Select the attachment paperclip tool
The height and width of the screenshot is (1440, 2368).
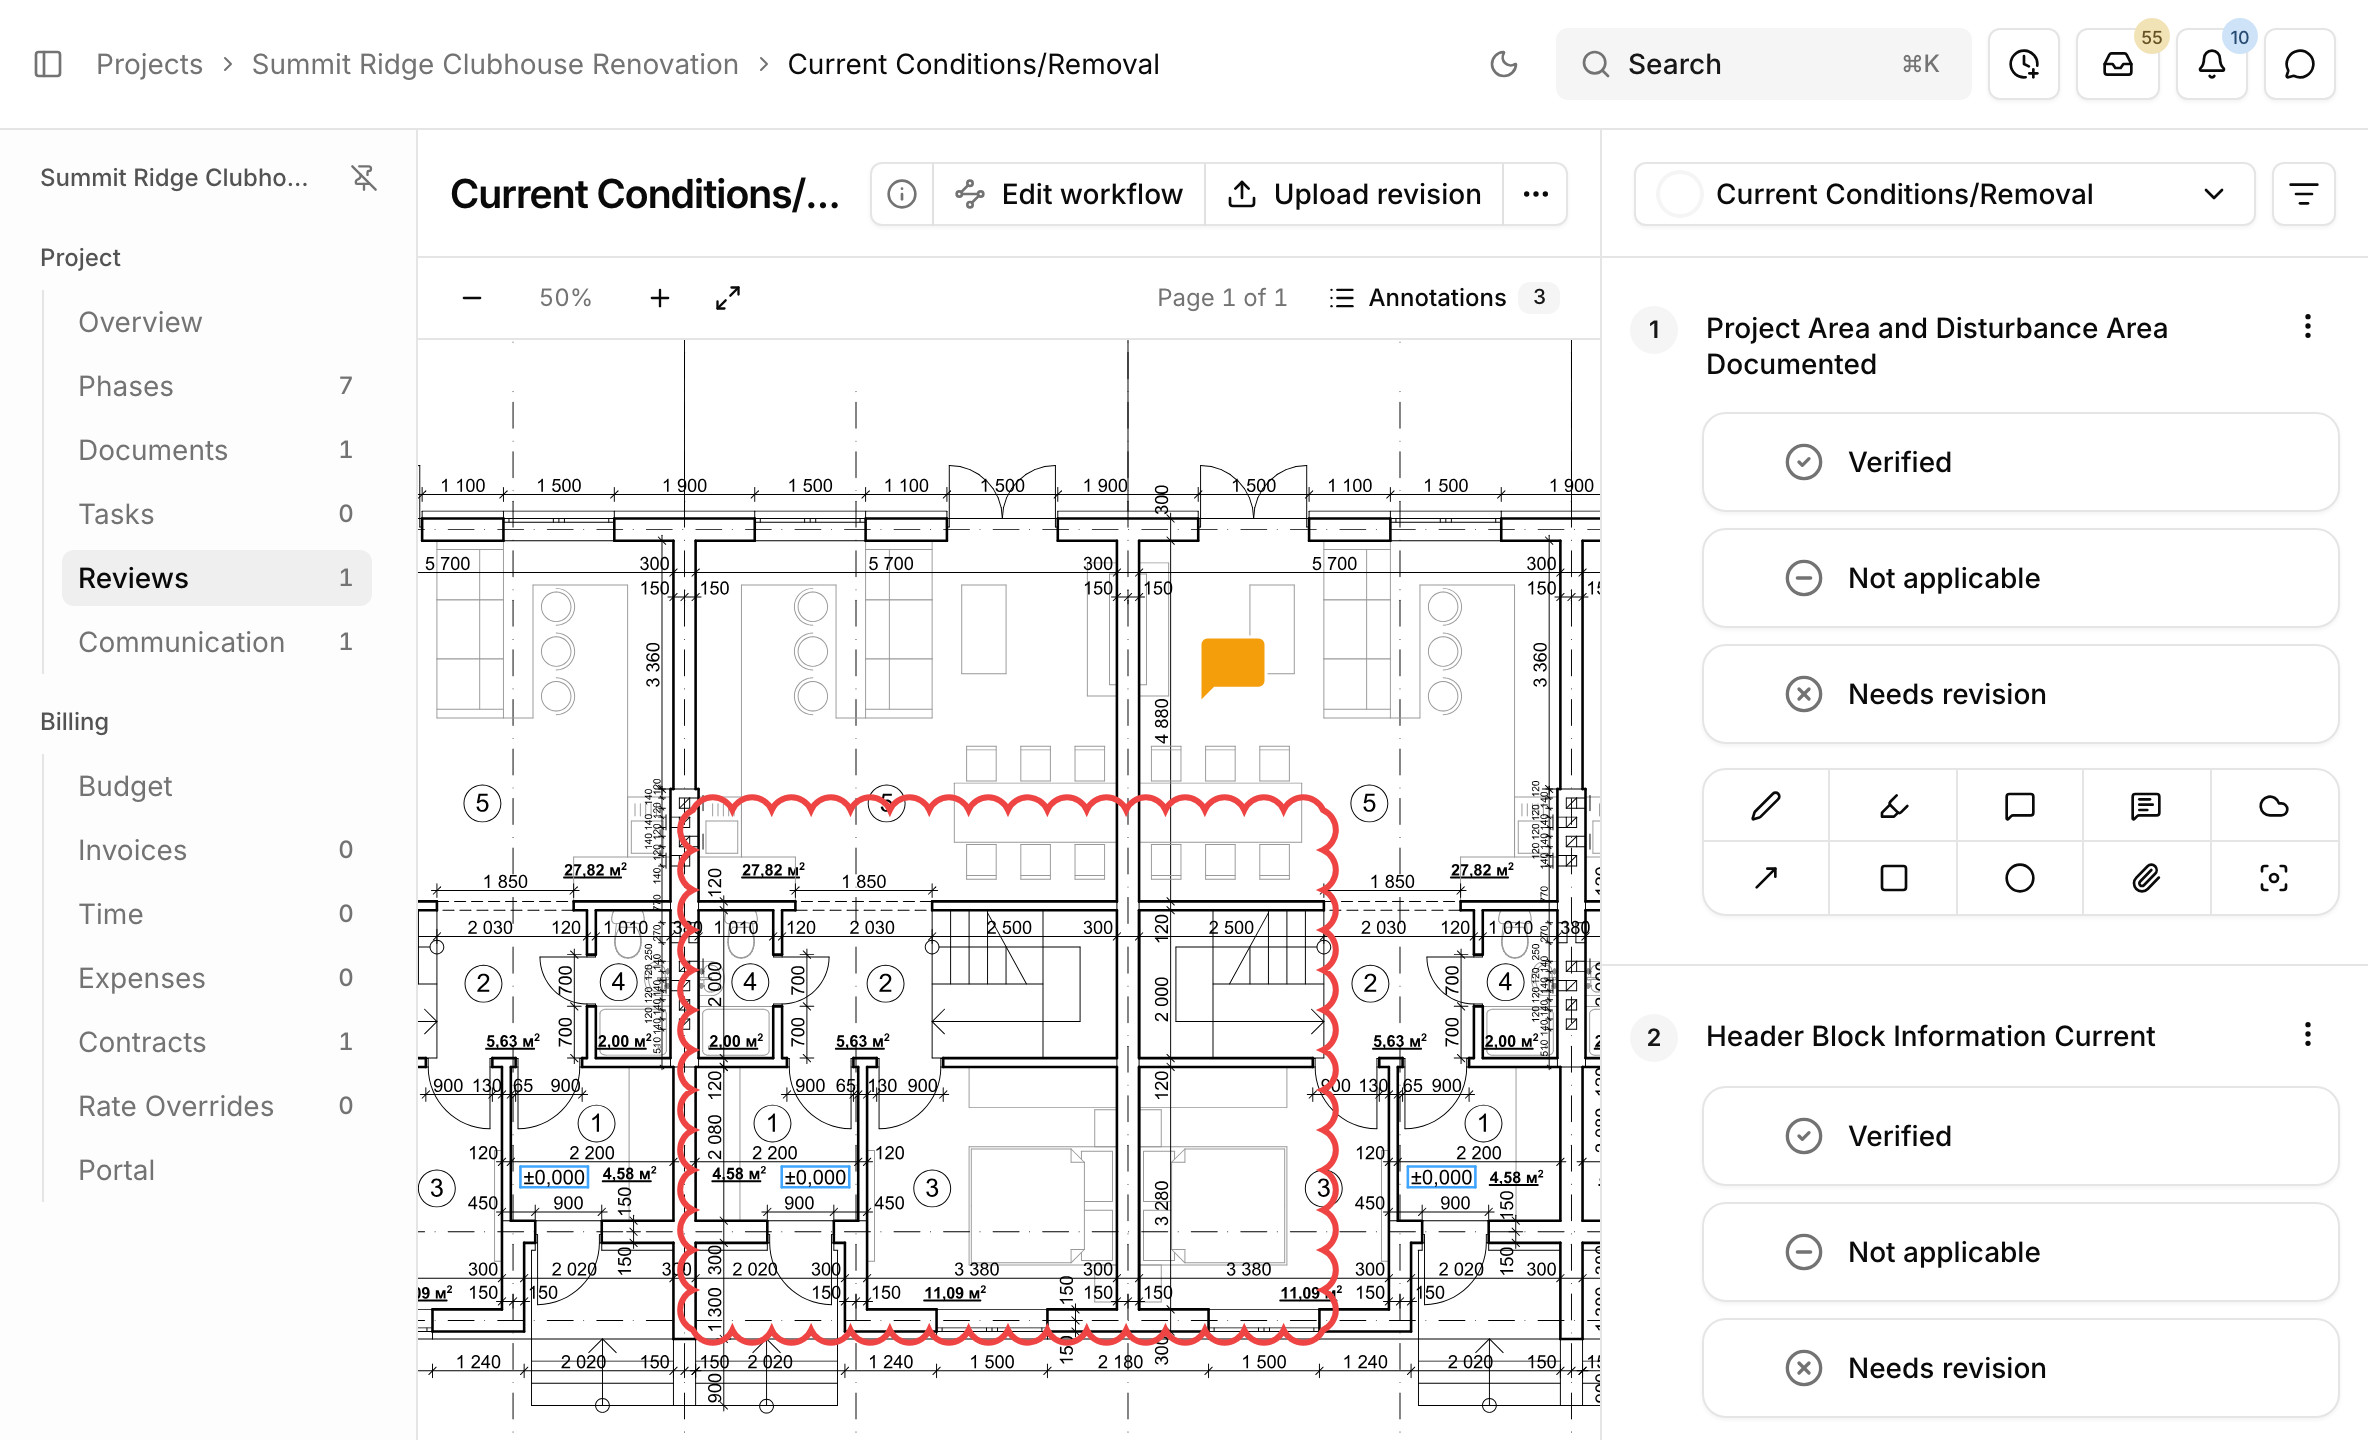2146,878
